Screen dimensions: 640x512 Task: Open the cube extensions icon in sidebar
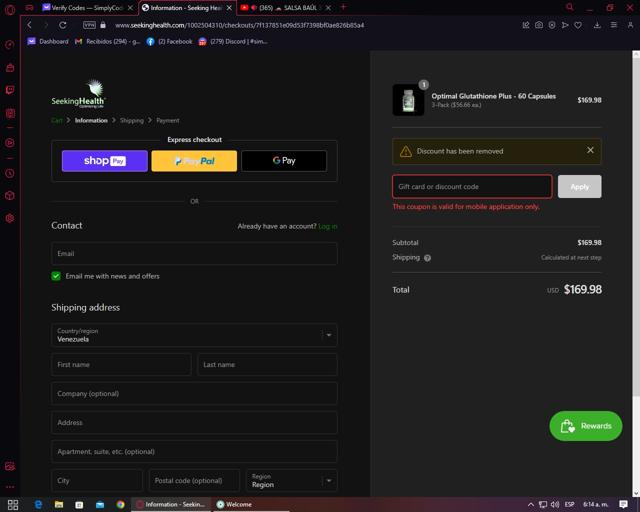click(x=10, y=196)
